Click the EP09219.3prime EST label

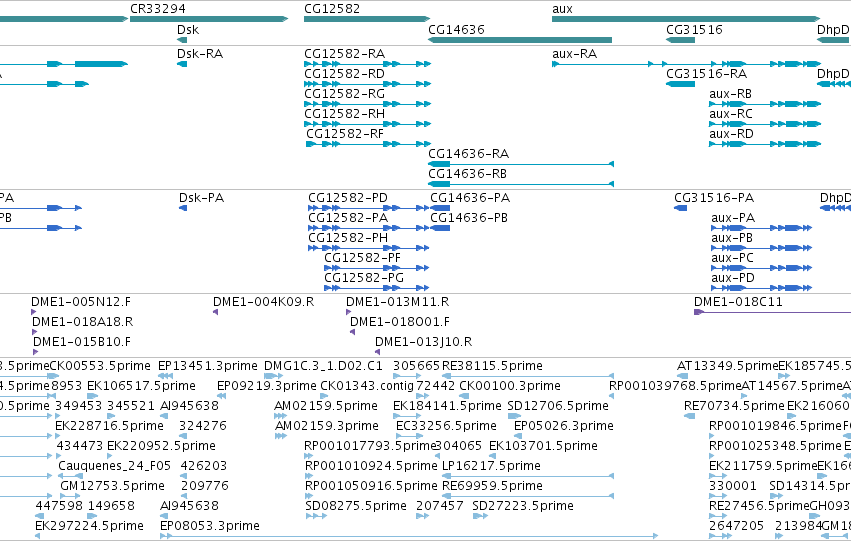(x=266, y=386)
